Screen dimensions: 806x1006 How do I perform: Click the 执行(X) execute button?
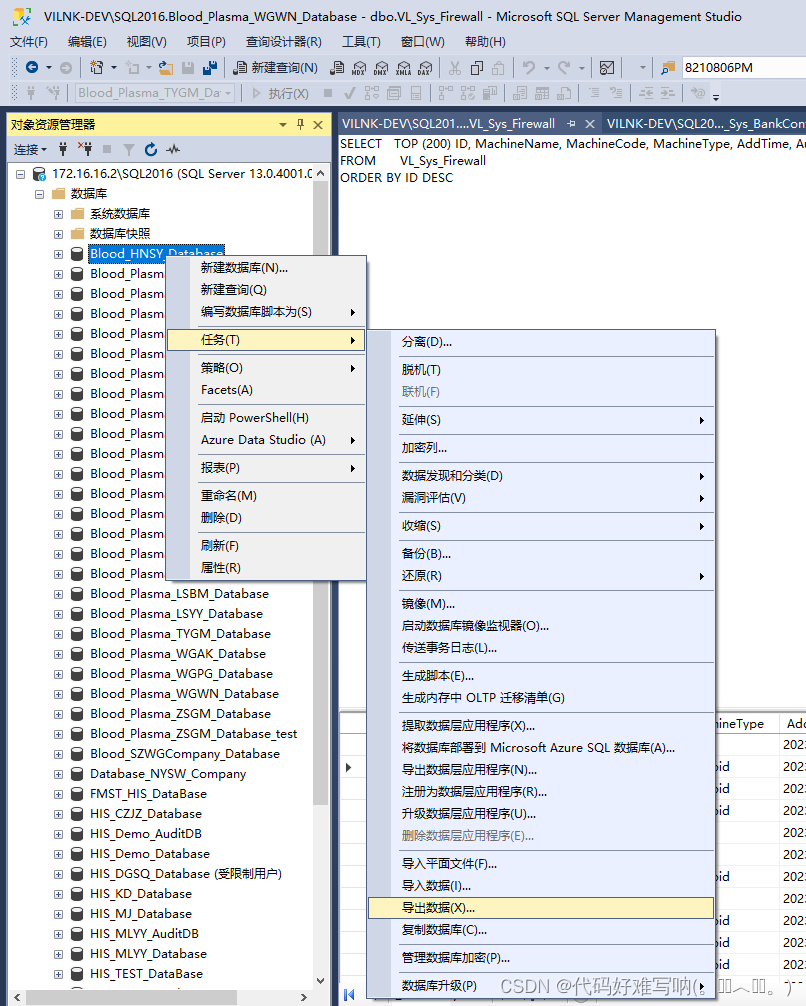pos(281,94)
